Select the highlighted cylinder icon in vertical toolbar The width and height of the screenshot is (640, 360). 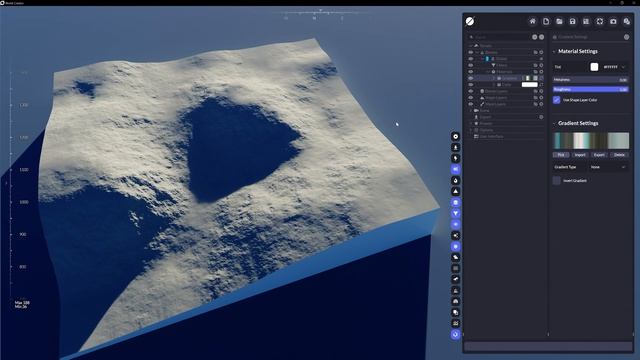[456, 202]
